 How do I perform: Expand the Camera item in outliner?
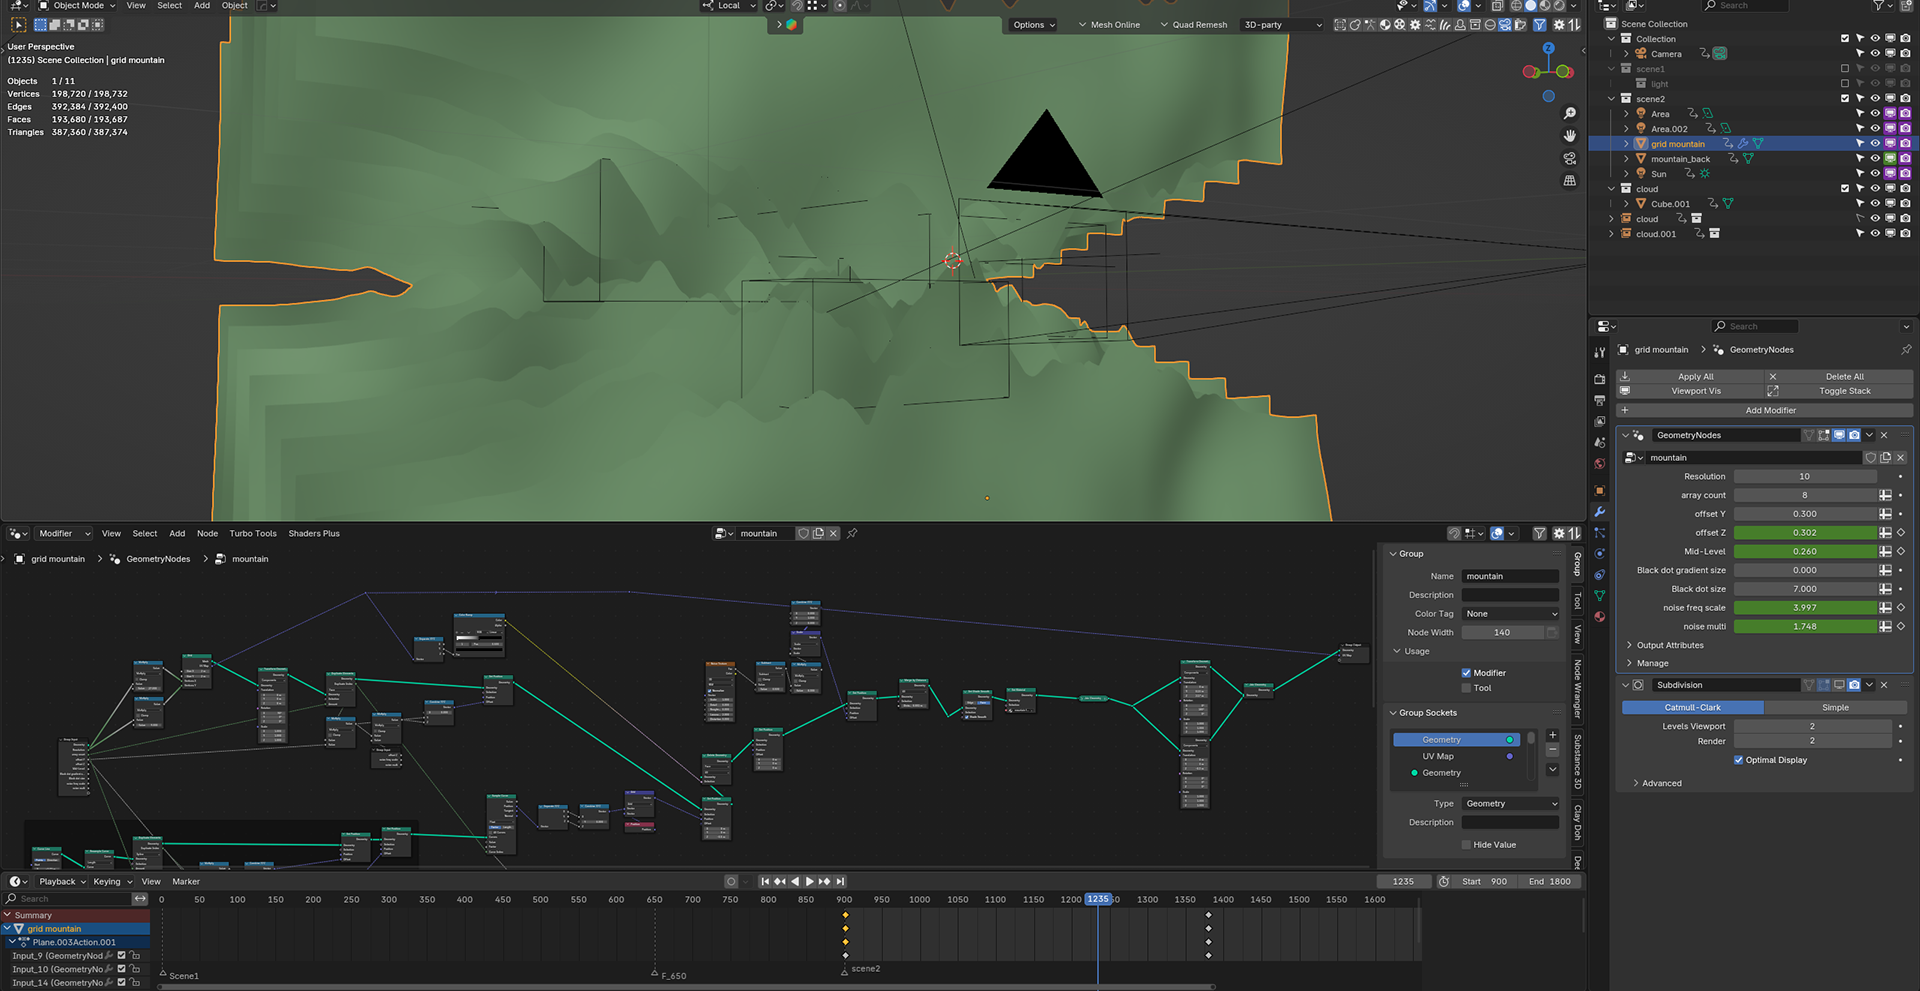[x=1626, y=54]
